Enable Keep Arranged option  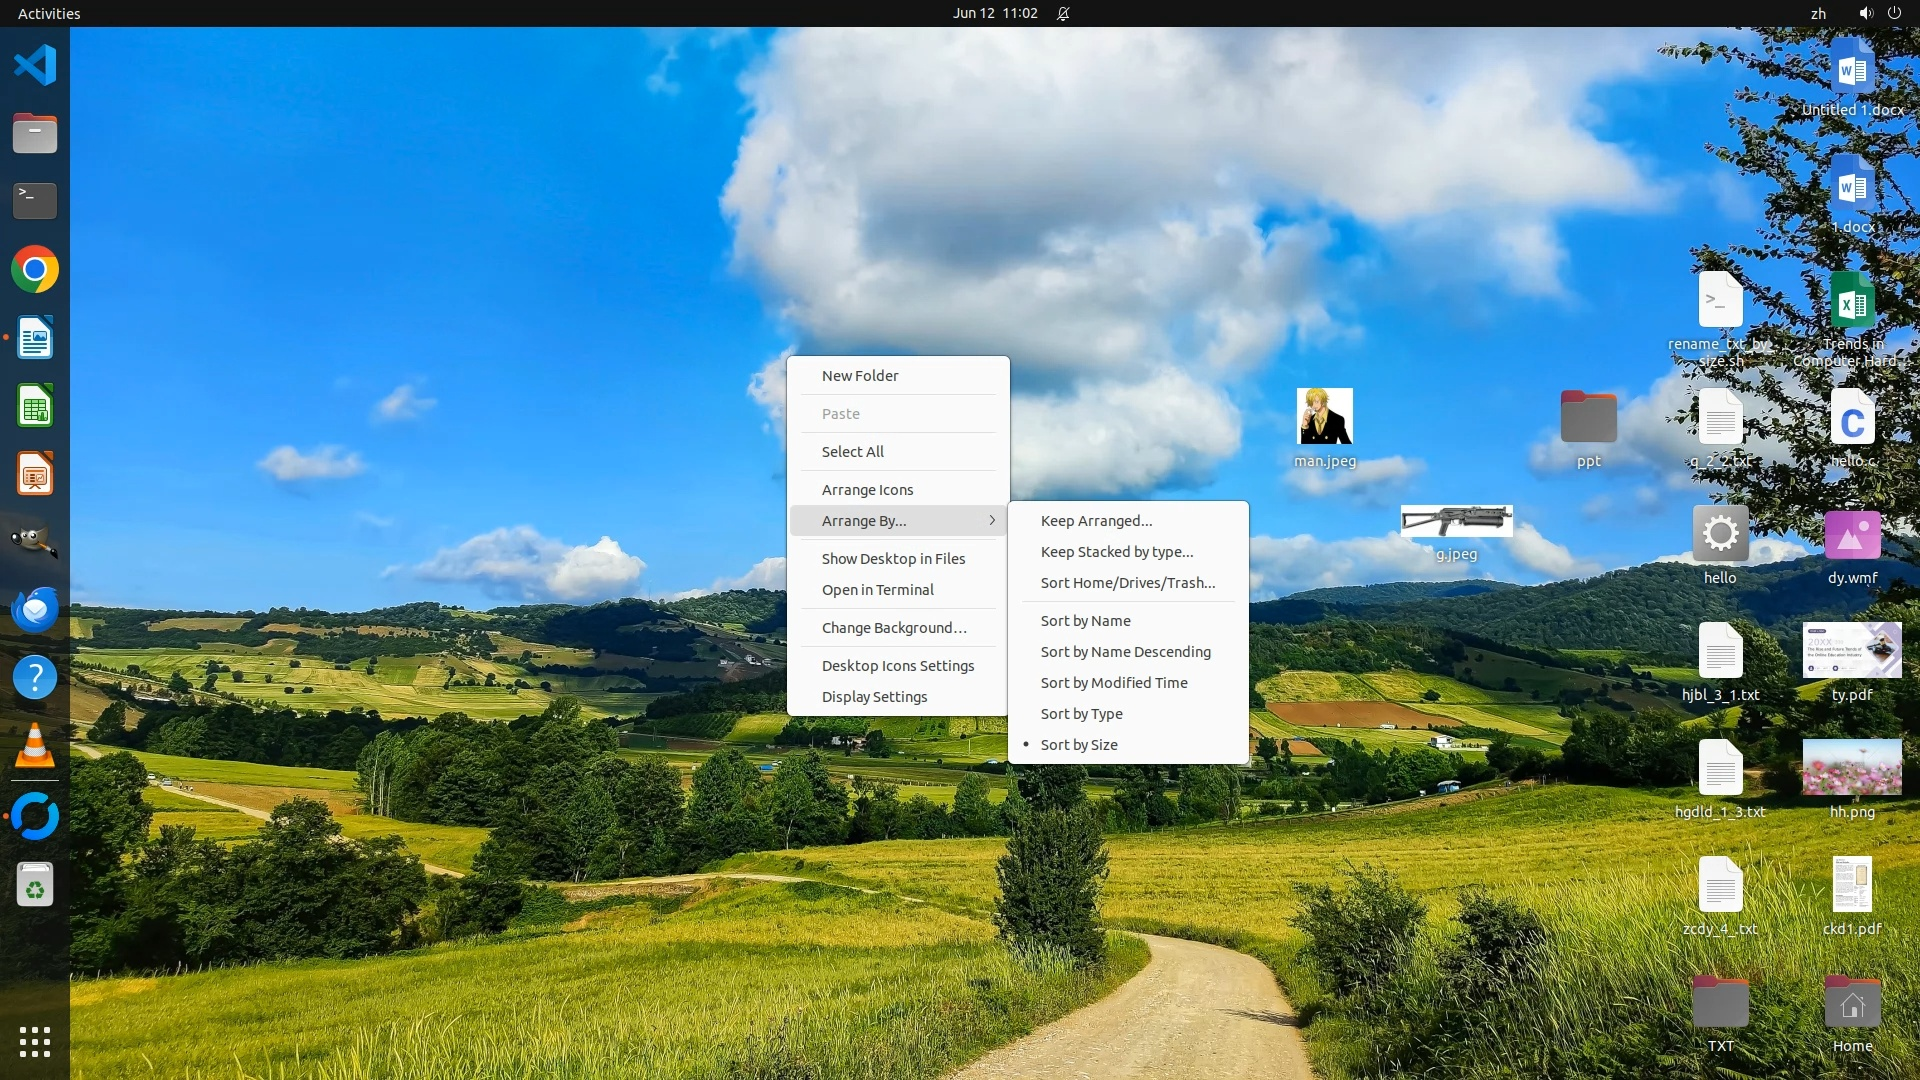(1096, 521)
